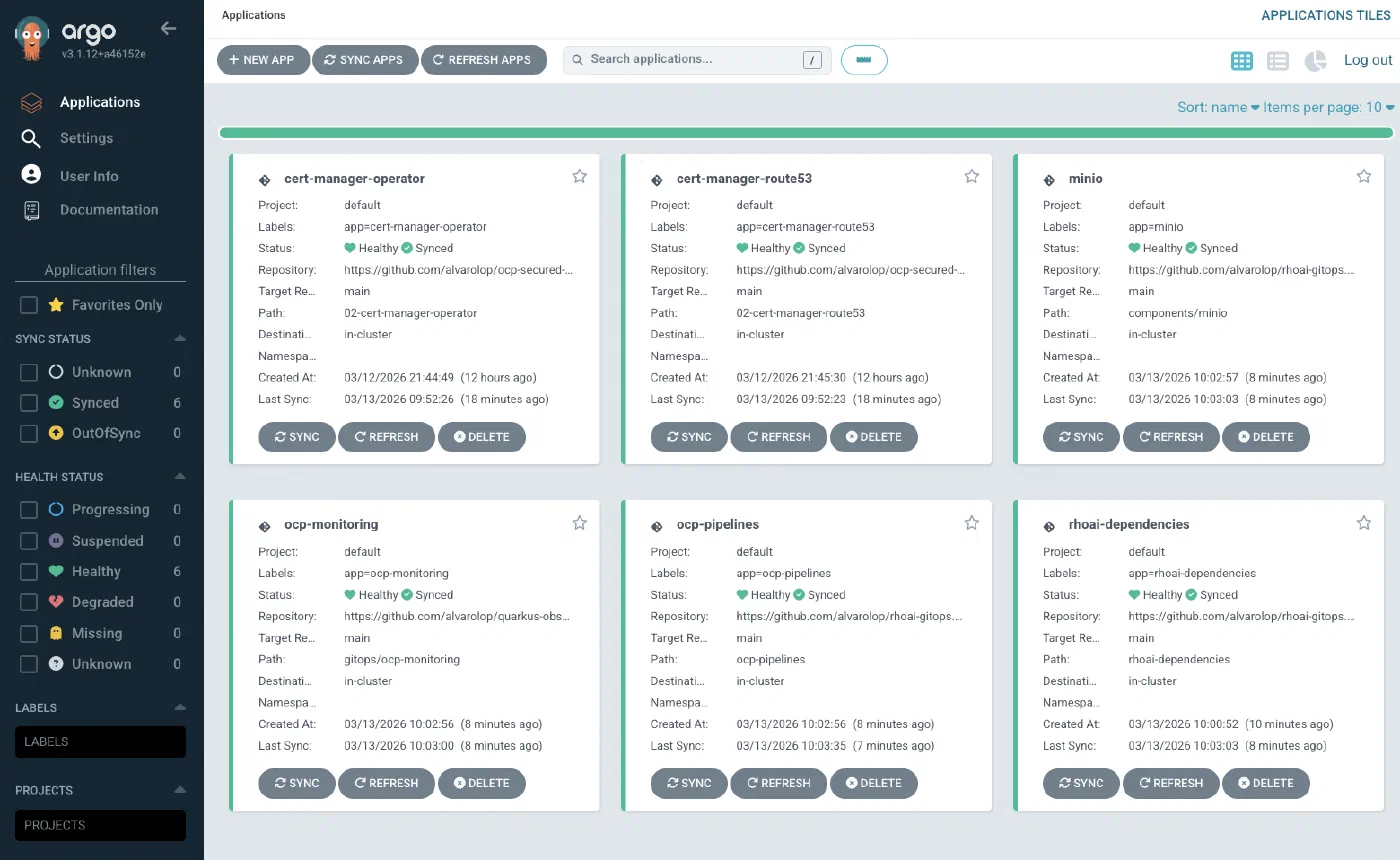This screenshot has width=1400, height=860.
Task: Check the Degraded health status filter
Action: pyautogui.click(x=29, y=602)
